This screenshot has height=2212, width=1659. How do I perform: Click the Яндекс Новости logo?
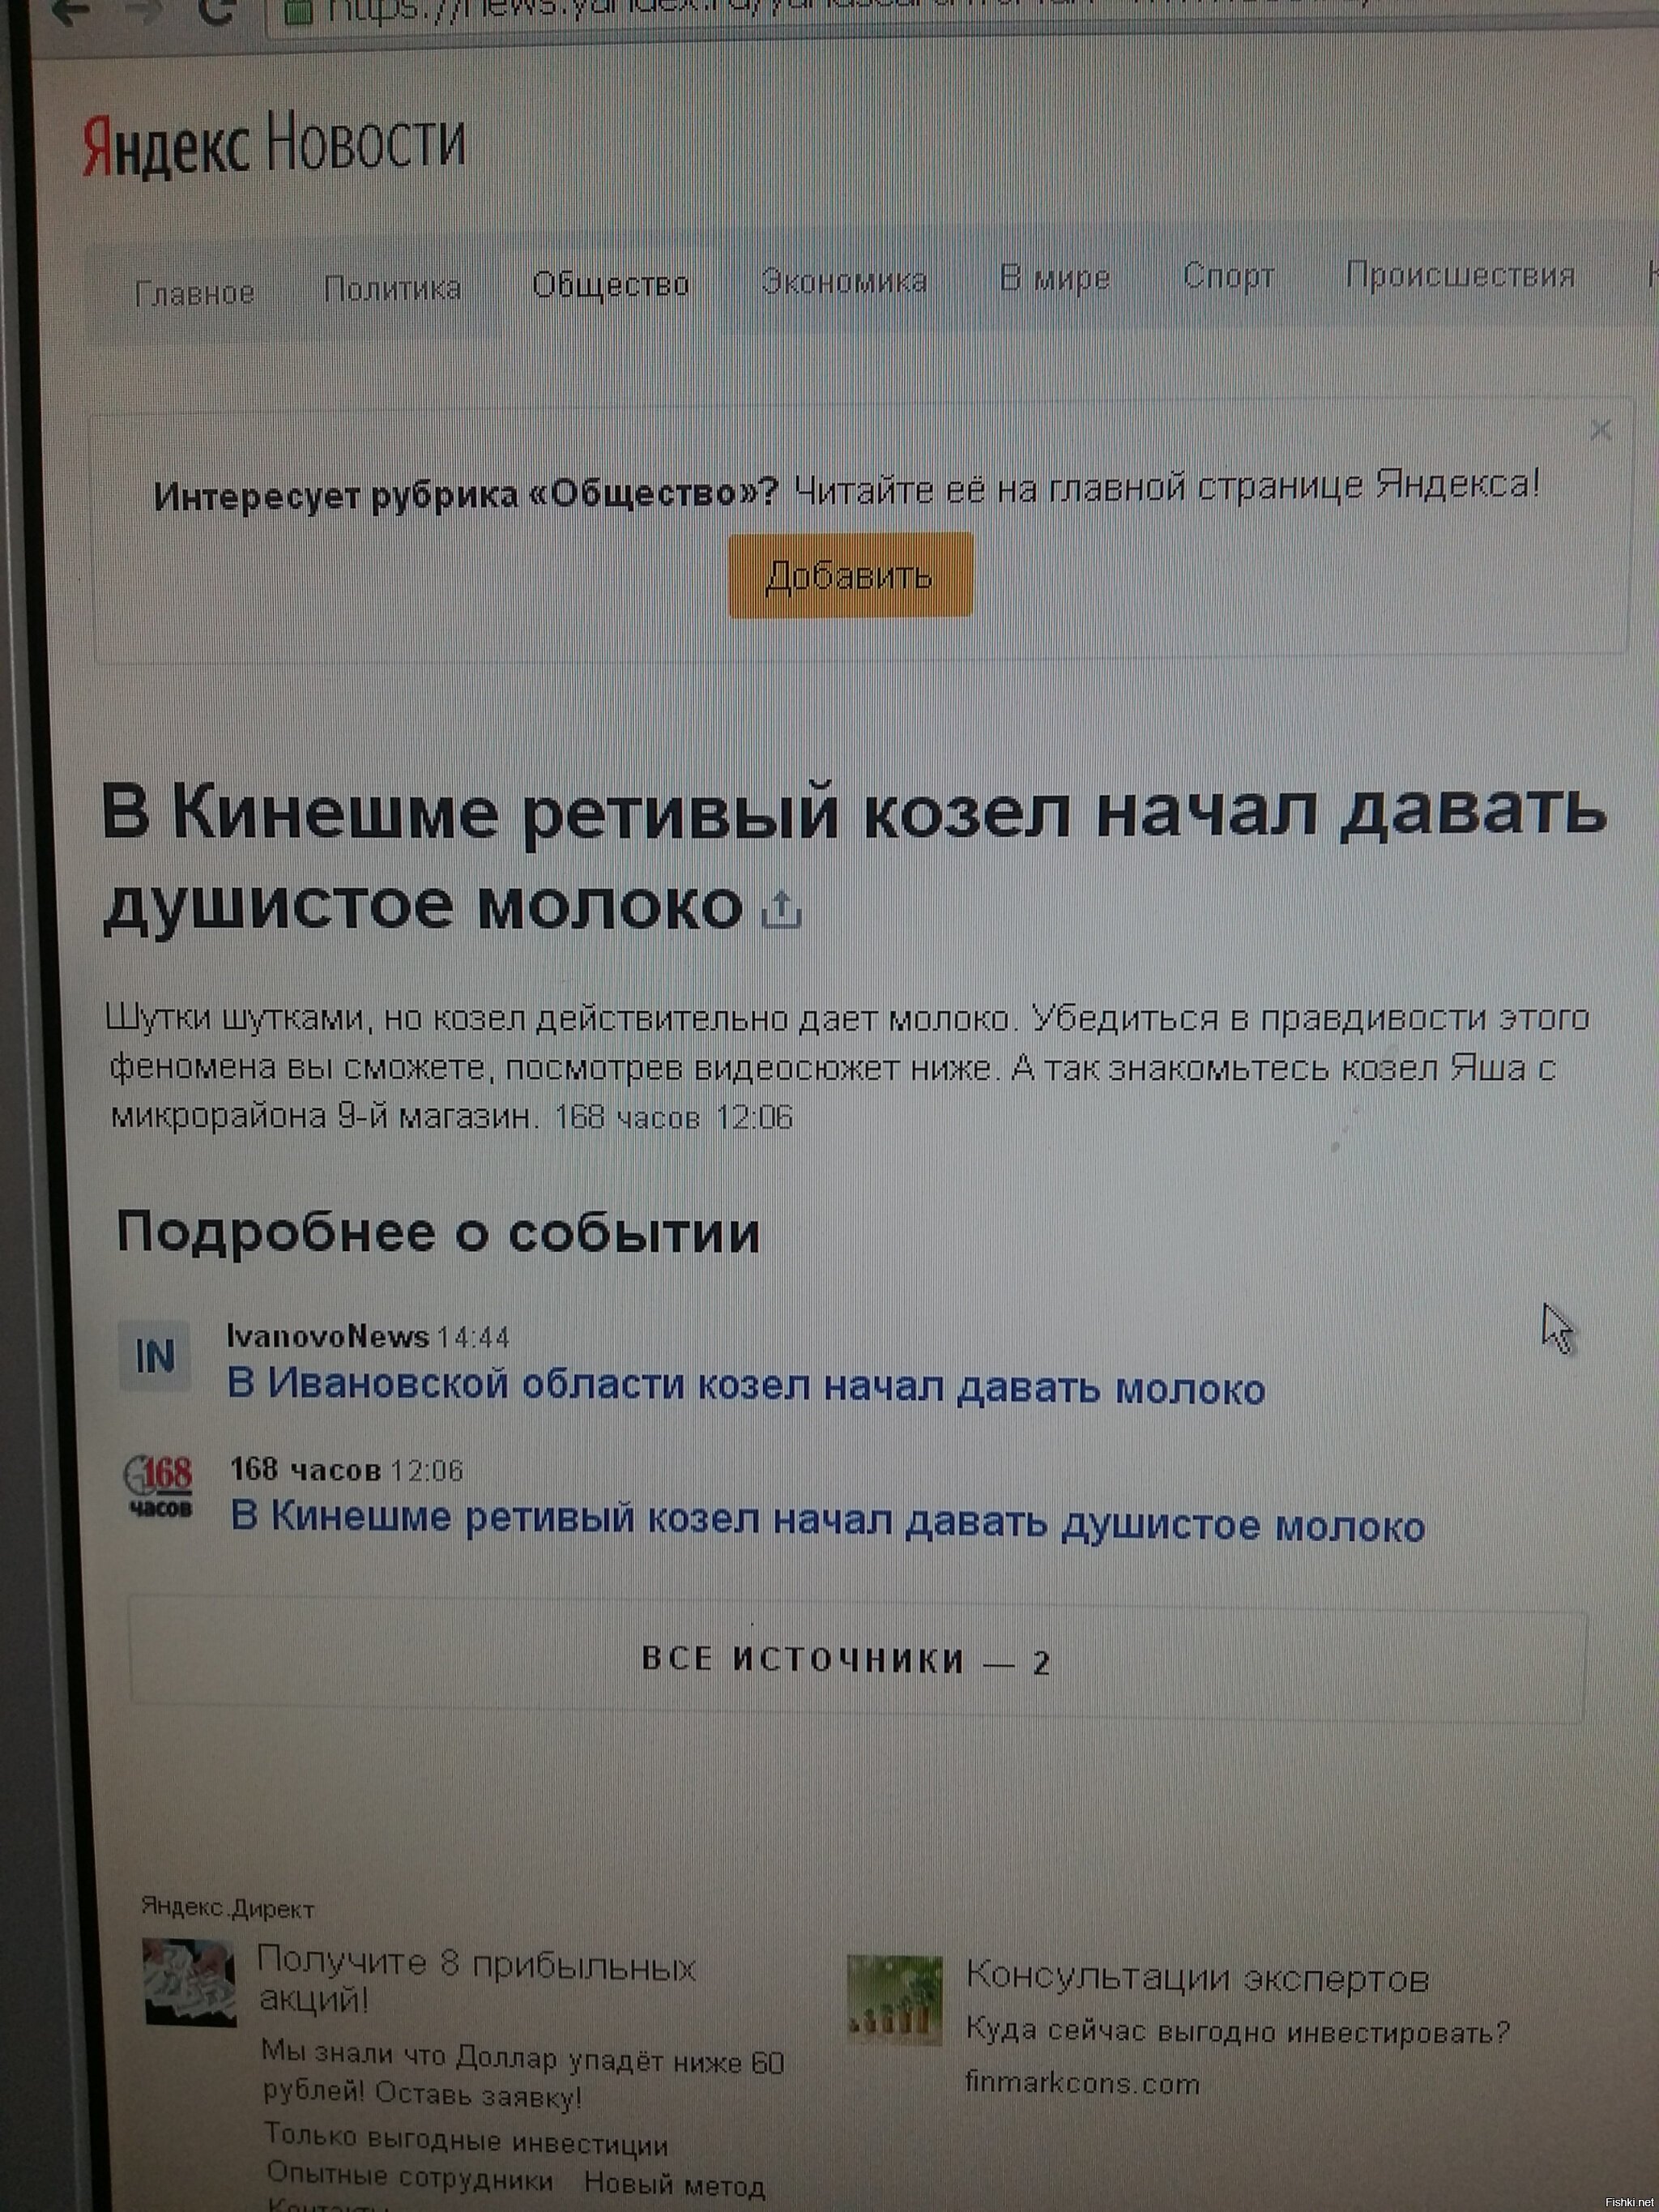click(270, 143)
